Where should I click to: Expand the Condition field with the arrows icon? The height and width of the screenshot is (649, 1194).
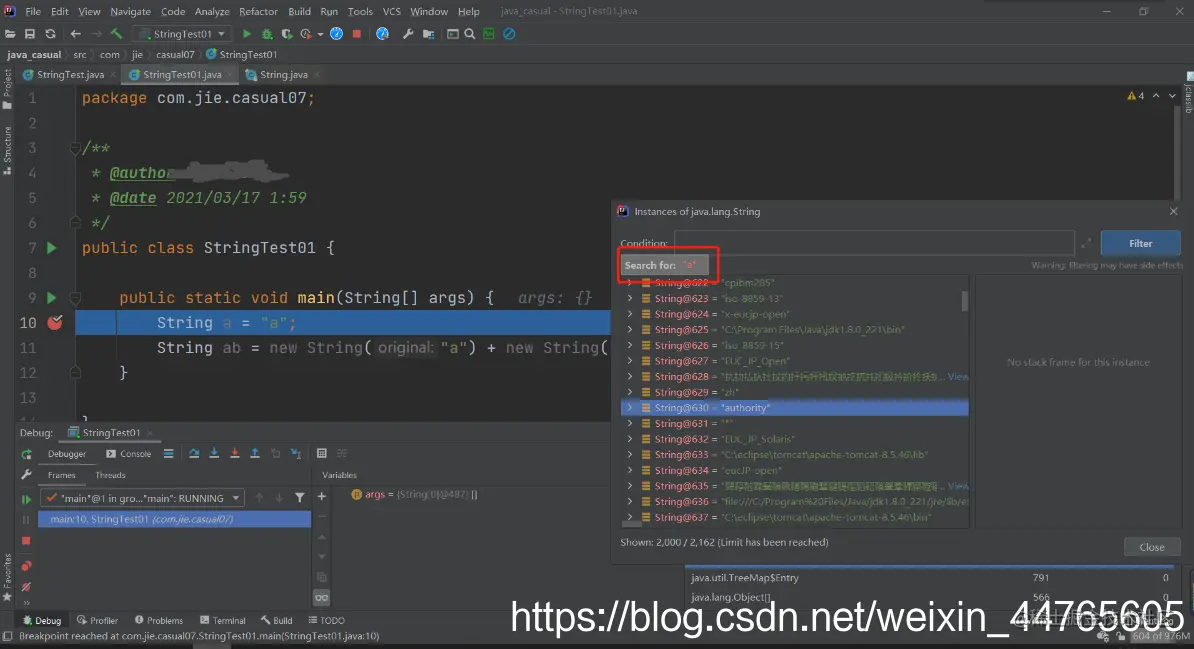(1086, 244)
